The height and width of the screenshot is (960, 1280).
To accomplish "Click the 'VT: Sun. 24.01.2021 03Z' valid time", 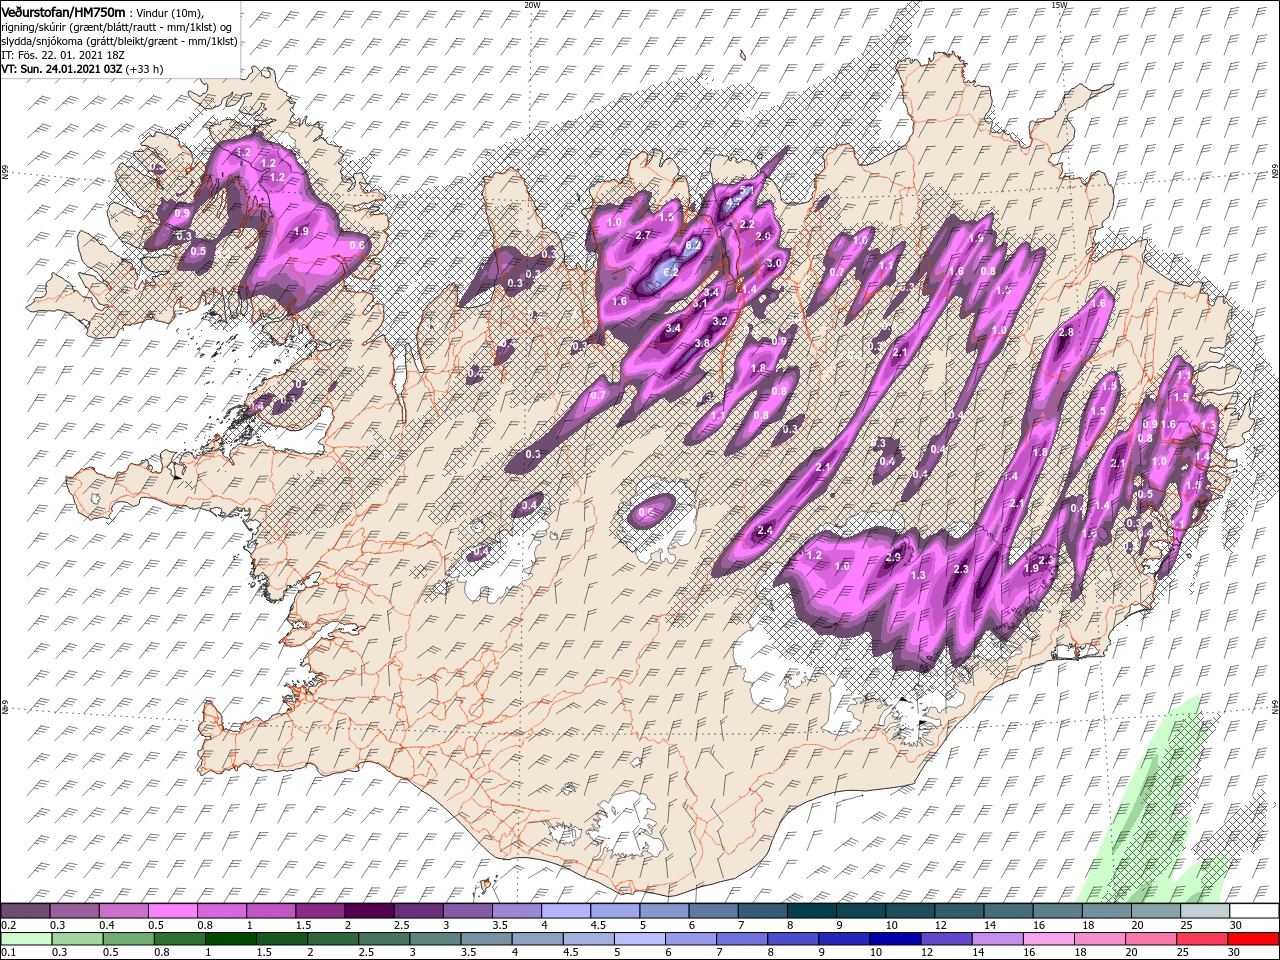I will pos(62,69).
